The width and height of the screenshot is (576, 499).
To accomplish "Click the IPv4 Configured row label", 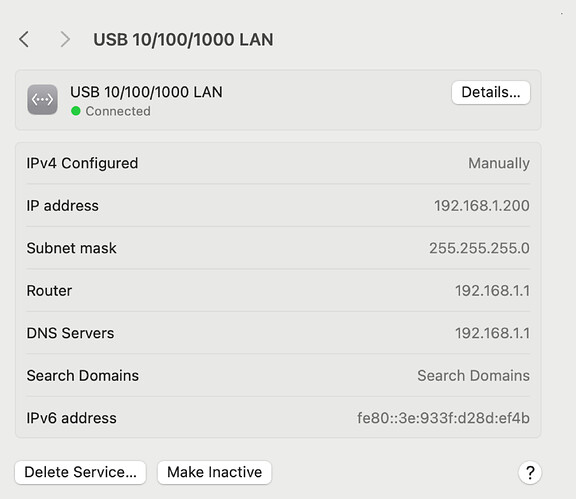I will pos(82,163).
